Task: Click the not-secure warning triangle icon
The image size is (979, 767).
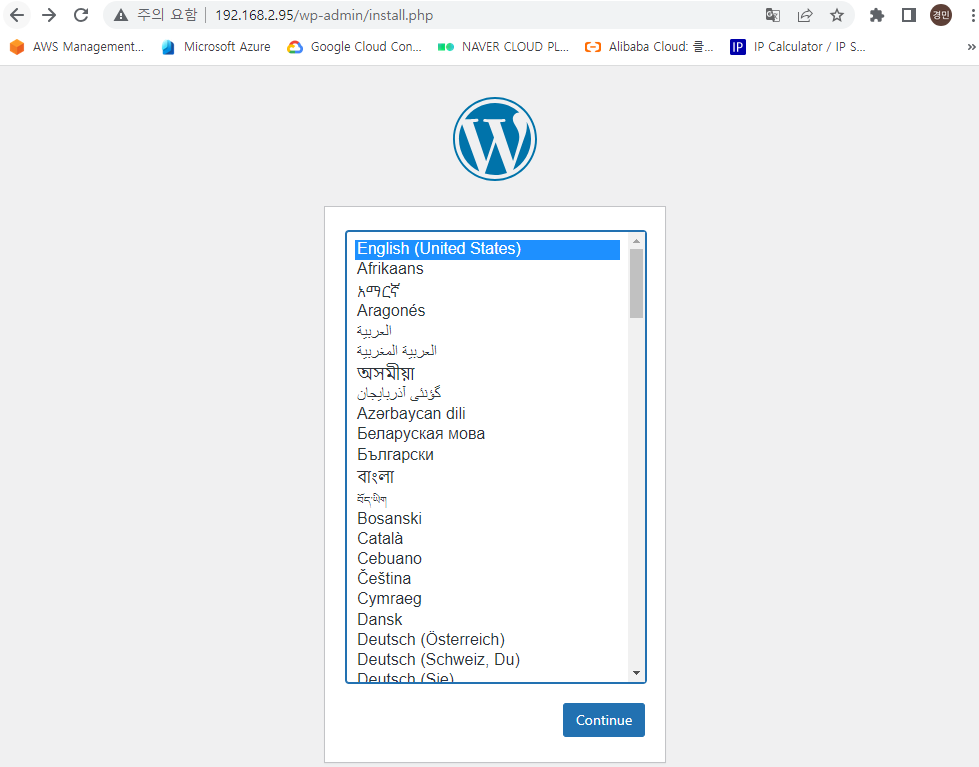Action: (121, 15)
